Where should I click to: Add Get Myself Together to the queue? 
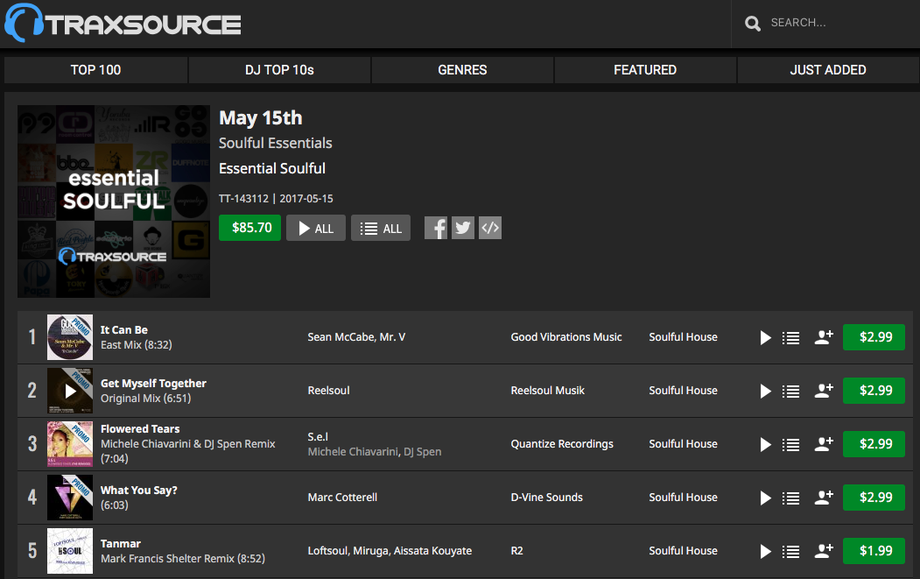click(790, 391)
